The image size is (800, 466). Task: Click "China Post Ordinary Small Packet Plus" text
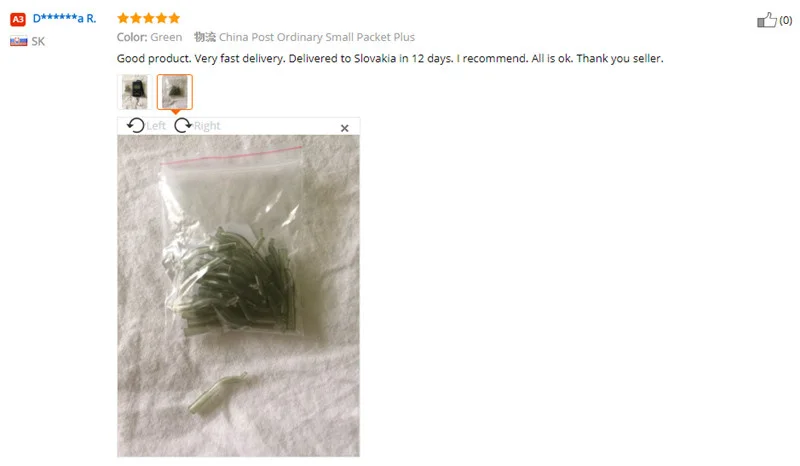point(317,37)
